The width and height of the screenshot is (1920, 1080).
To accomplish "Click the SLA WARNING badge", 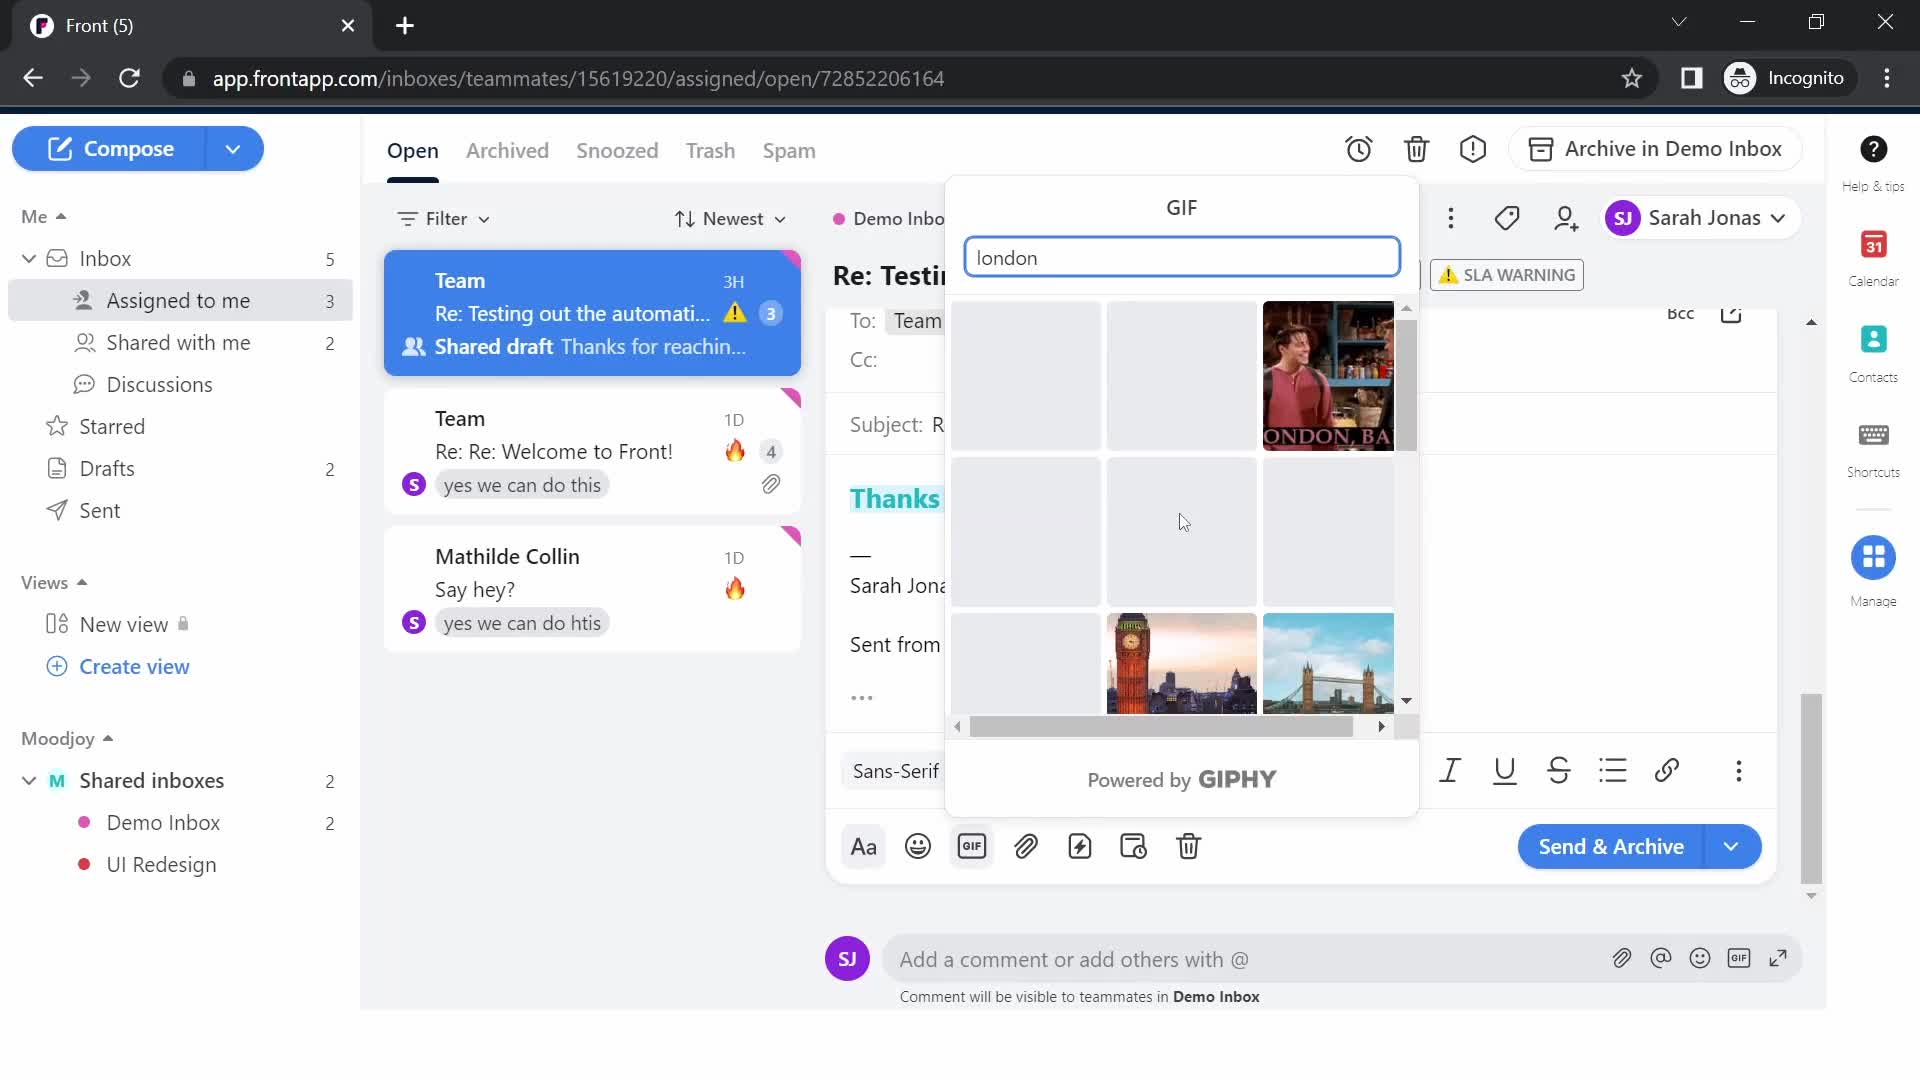I will (1507, 275).
